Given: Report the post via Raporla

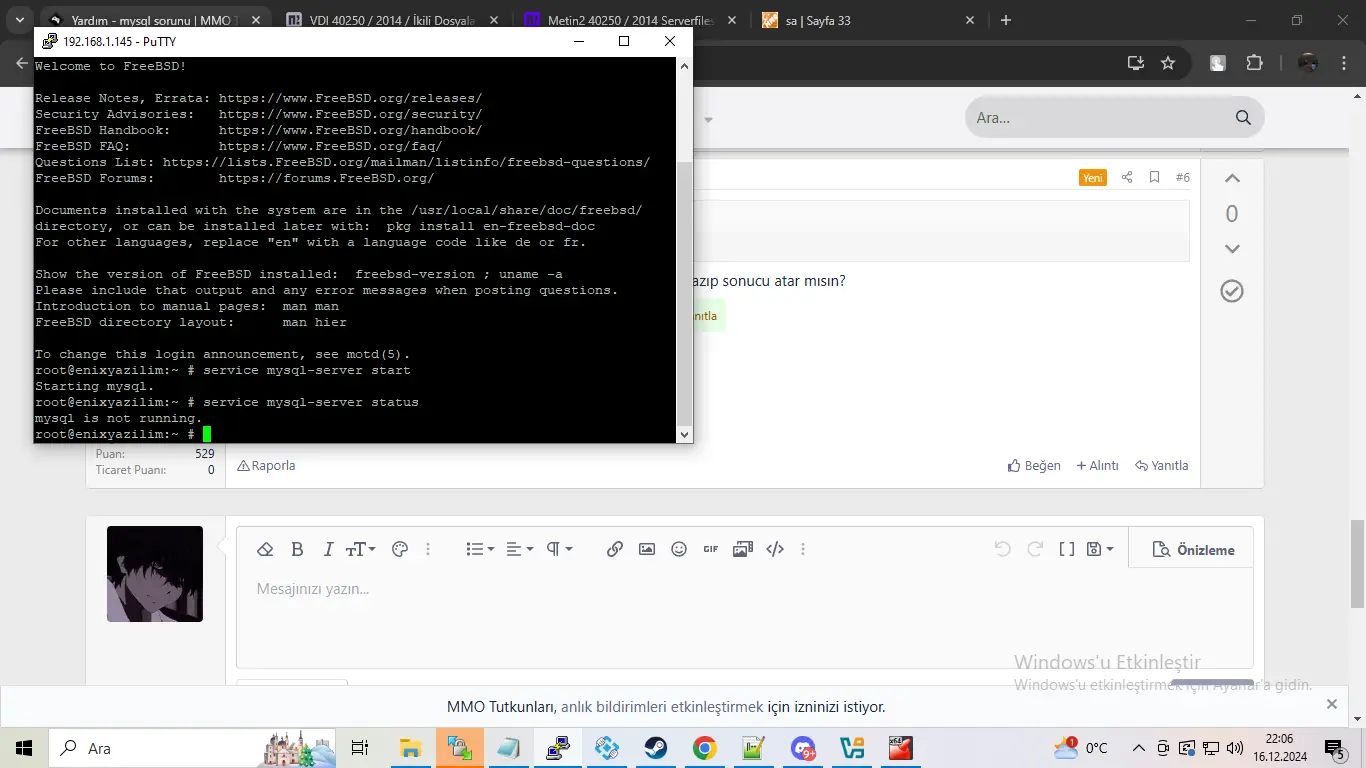Looking at the screenshot, I should (x=266, y=465).
